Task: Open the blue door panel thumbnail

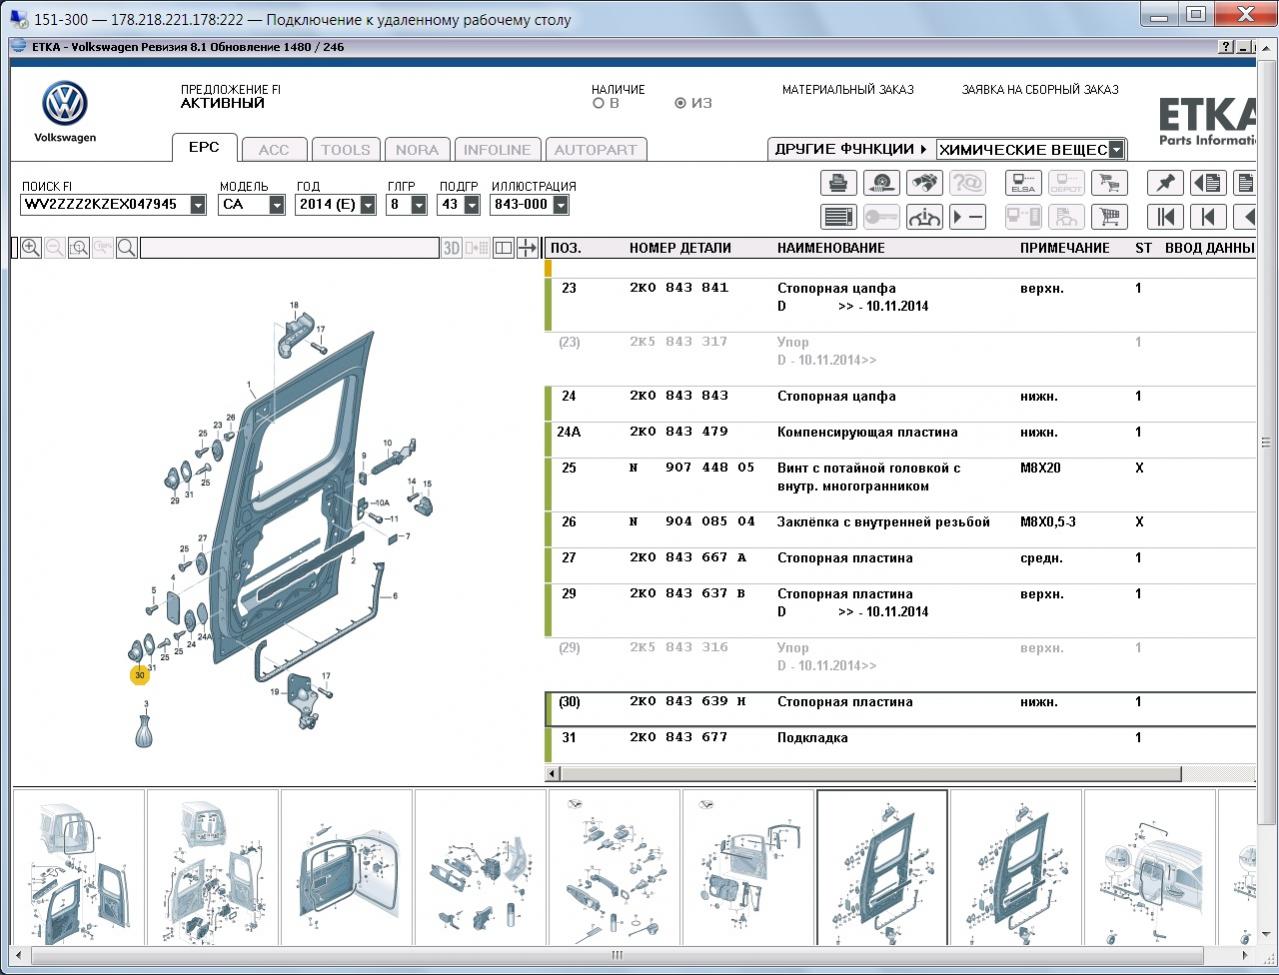Action: pos(347,867)
